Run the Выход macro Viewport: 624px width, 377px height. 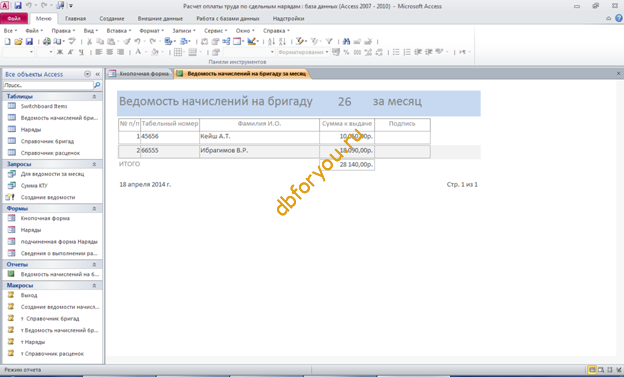(x=29, y=295)
